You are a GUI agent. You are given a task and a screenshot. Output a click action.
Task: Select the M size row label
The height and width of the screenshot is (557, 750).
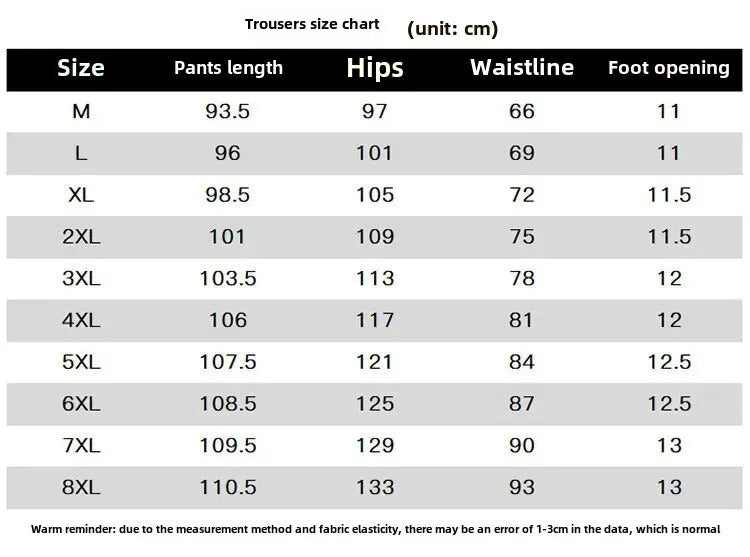[81, 111]
